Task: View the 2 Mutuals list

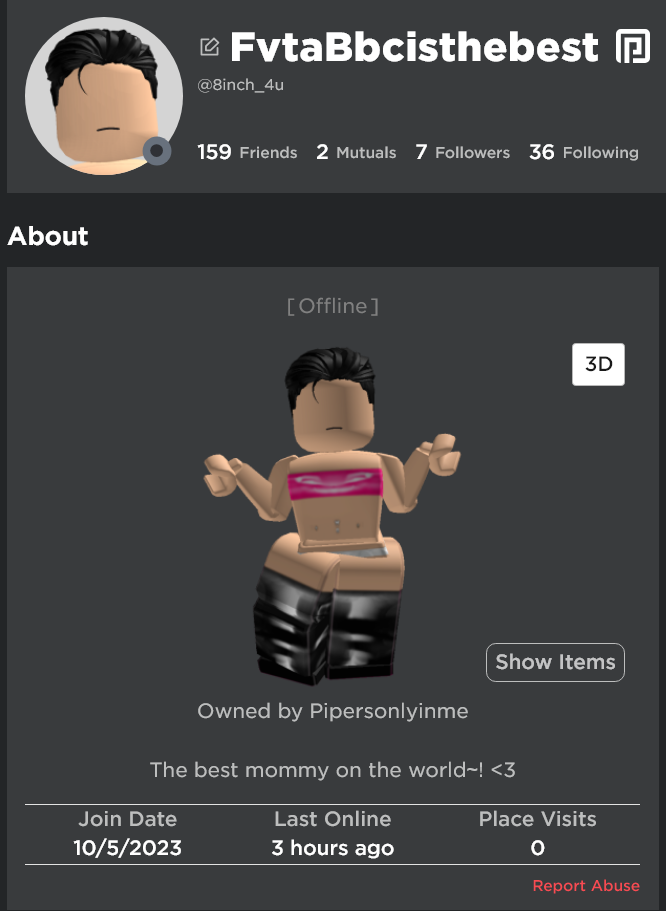Action: [356, 152]
